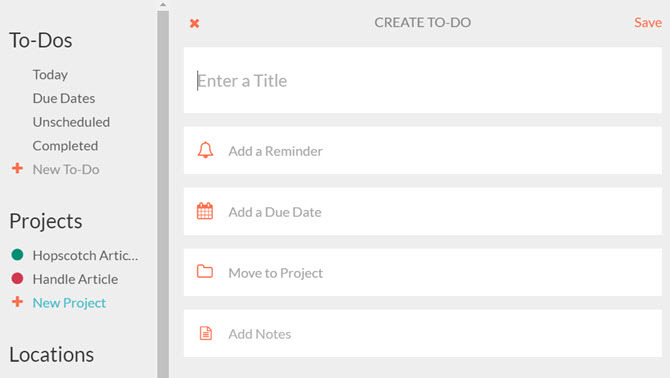Open the Today to-do list
Viewport: 670px width, 378px height.
coord(50,75)
